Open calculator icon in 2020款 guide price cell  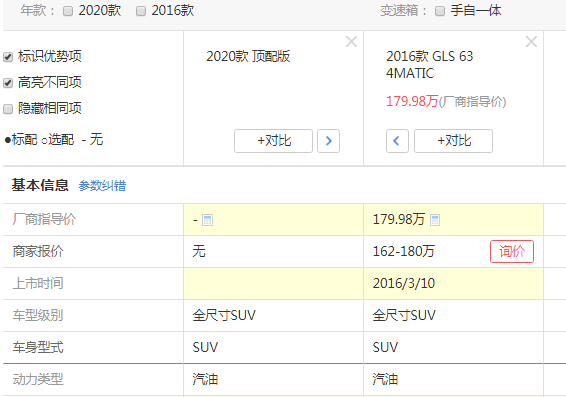point(208,220)
